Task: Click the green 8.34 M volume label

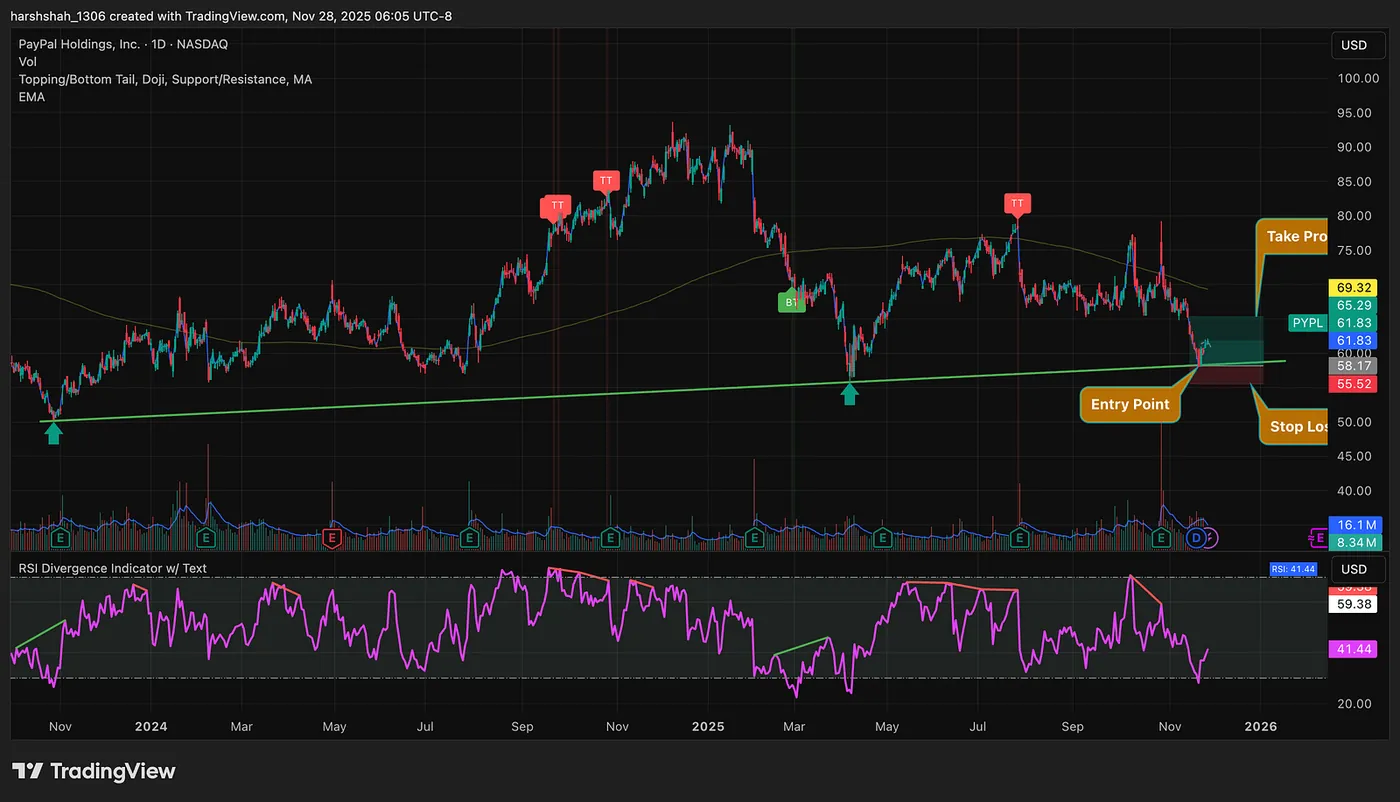Action: [x=1355, y=543]
